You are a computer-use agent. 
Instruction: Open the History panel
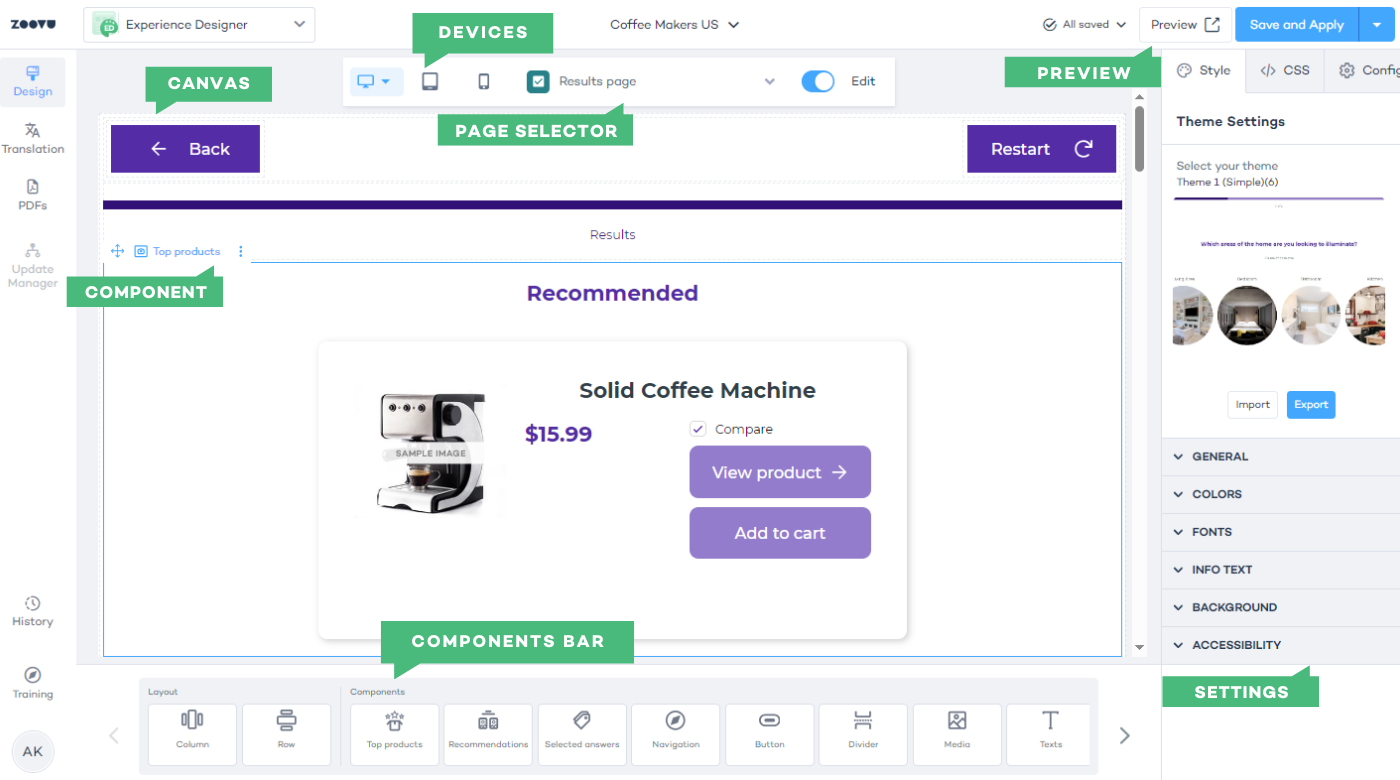[x=33, y=611]
